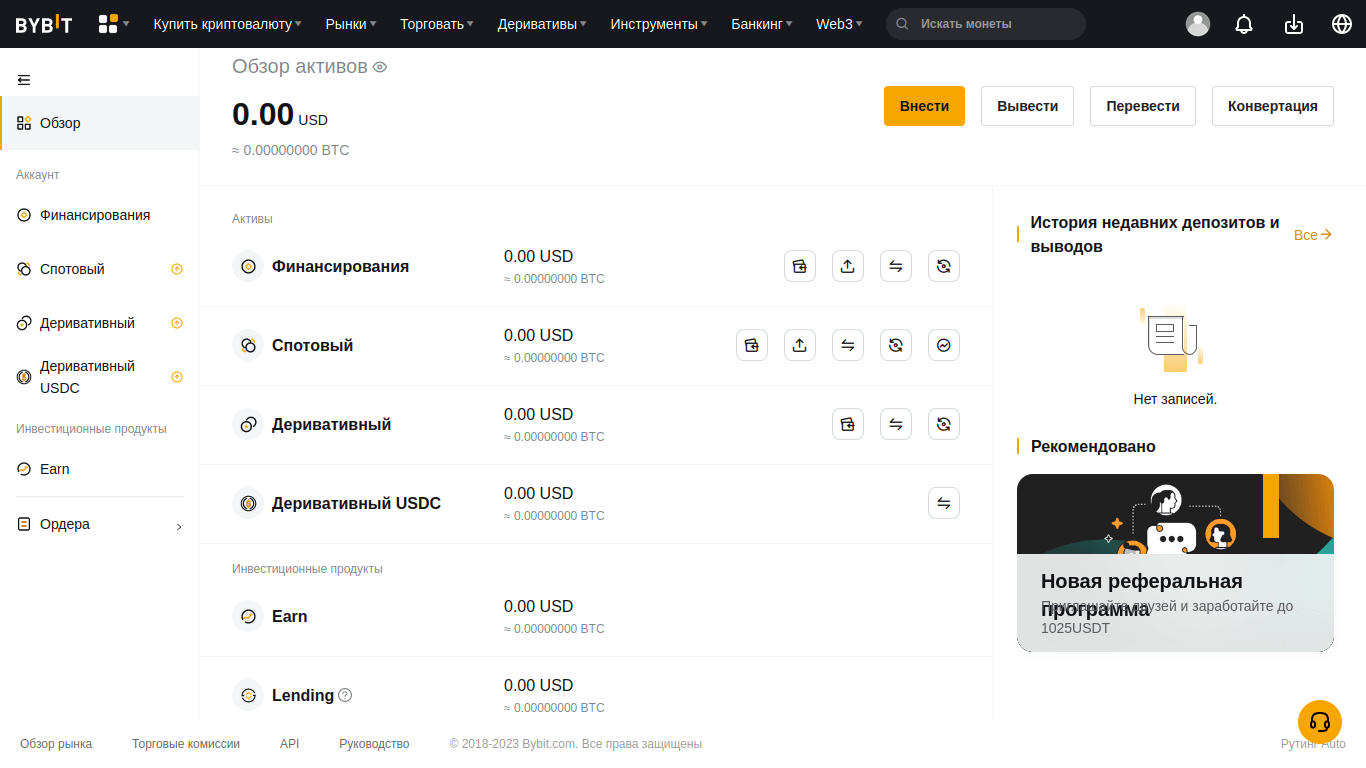Open language globe icon
The width and height of the screenshot is (1366, 768).
(x=1342, y=24)
